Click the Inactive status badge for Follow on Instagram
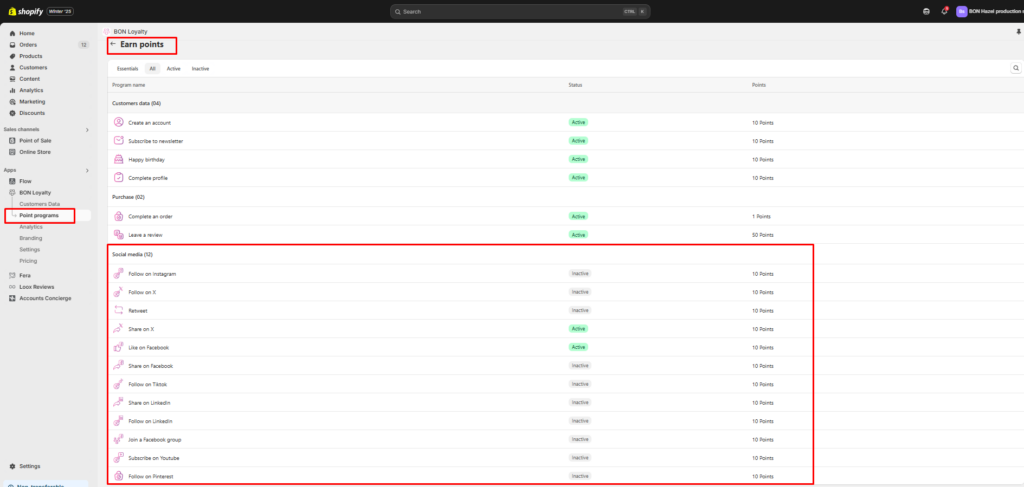The image size is (1024, 487). tap(580, 273)
